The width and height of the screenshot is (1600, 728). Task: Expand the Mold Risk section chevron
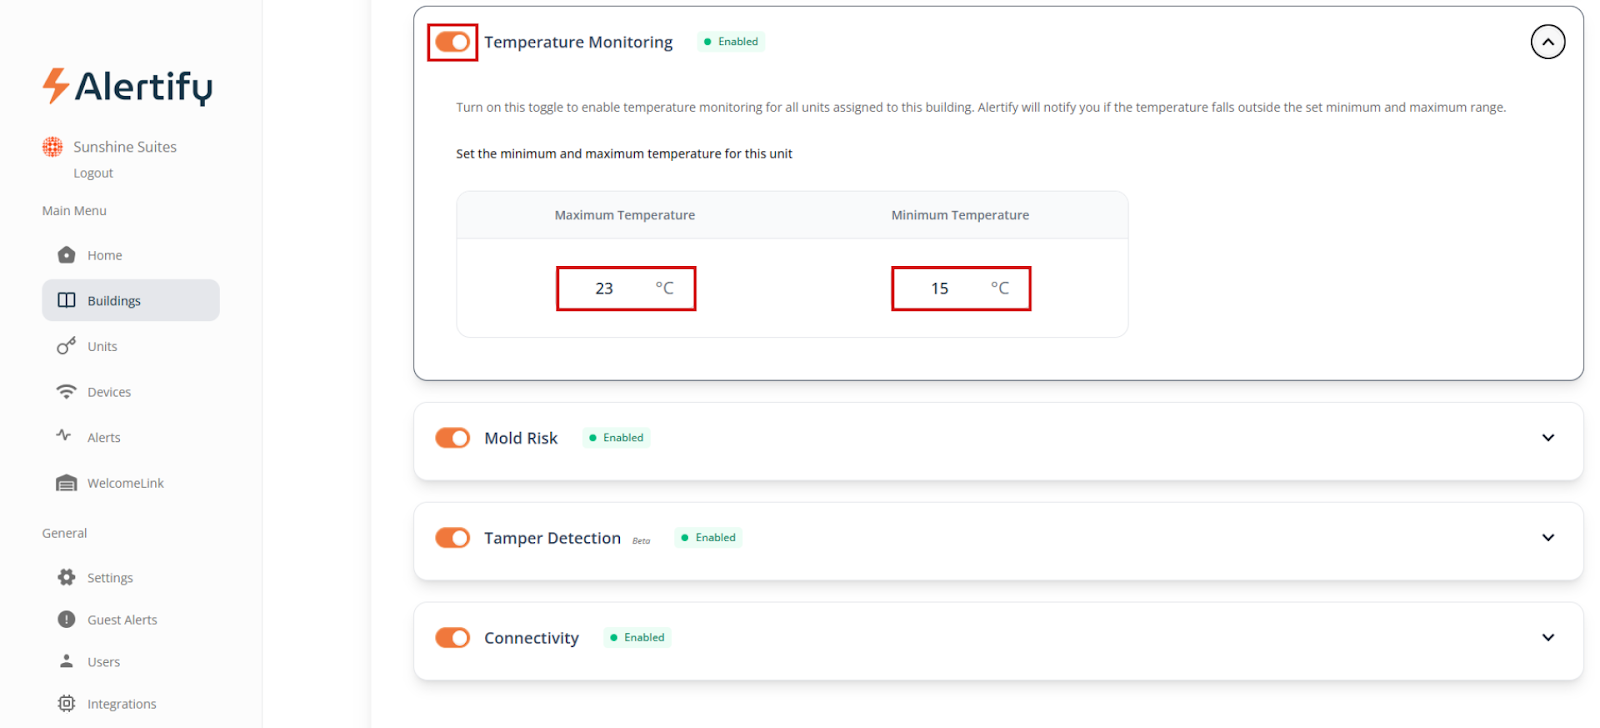1547,438
